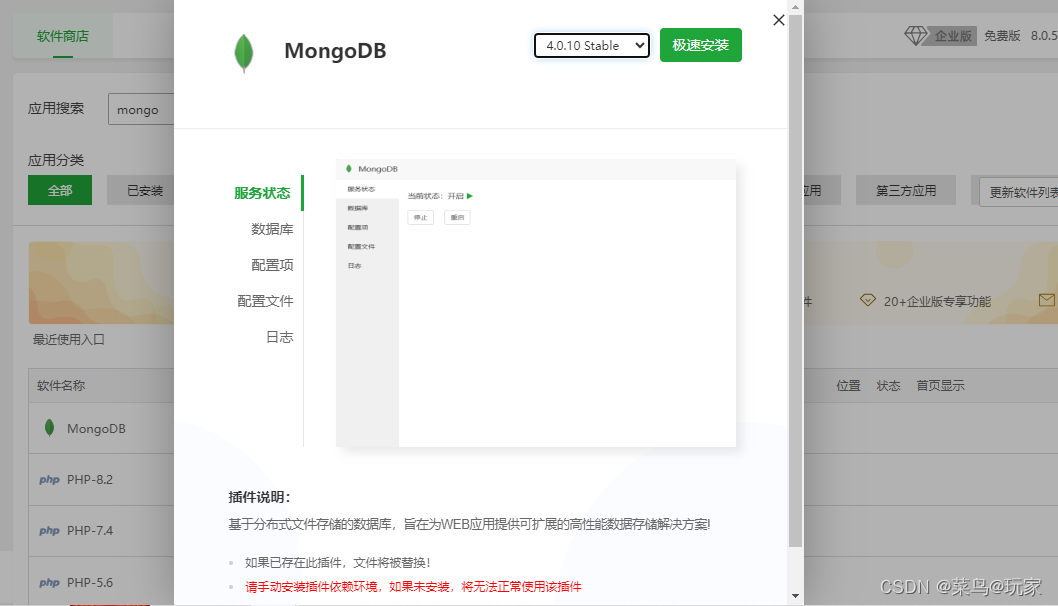Select the 配置文件 tab in dialog
This screenshot has height=606, width=1058.
pyautogui.click(x=265, y=301)
